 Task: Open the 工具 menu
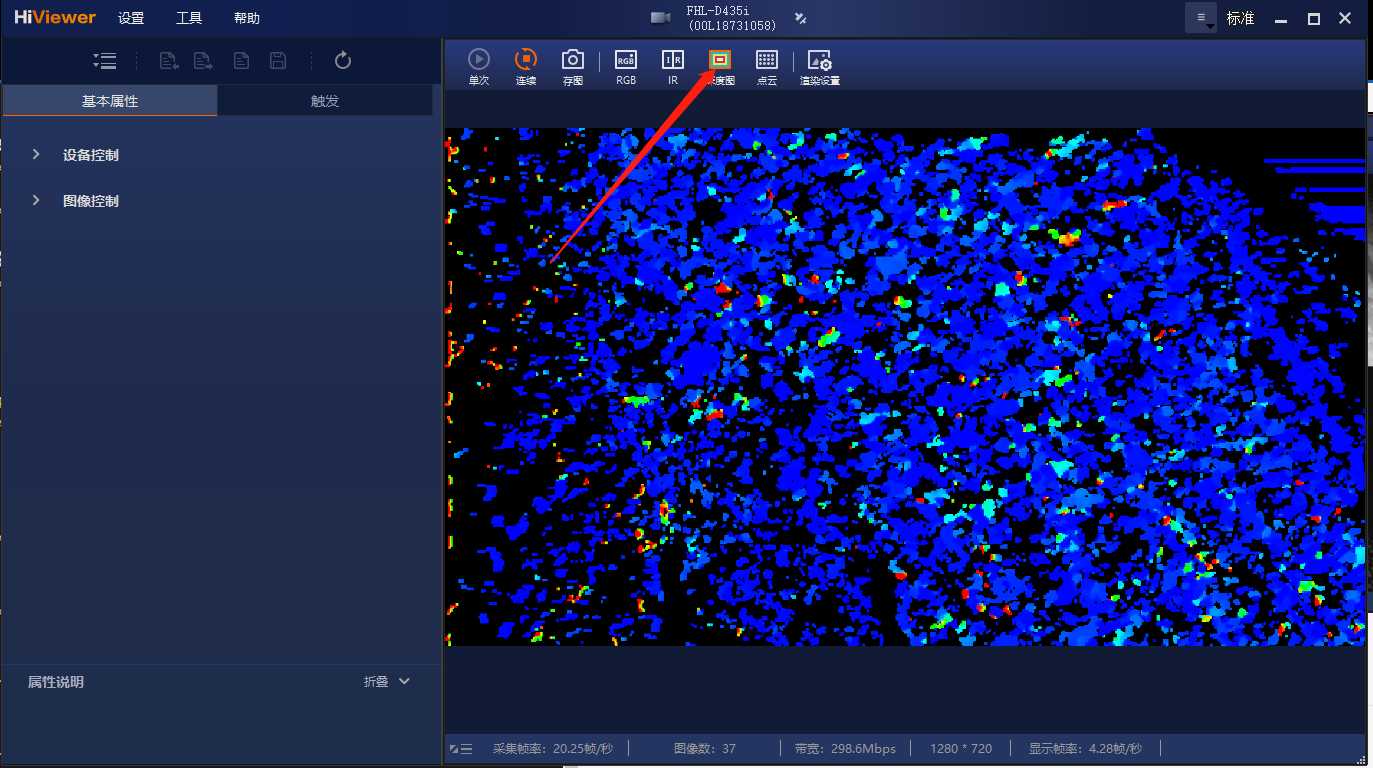click(x=189, y=18)
